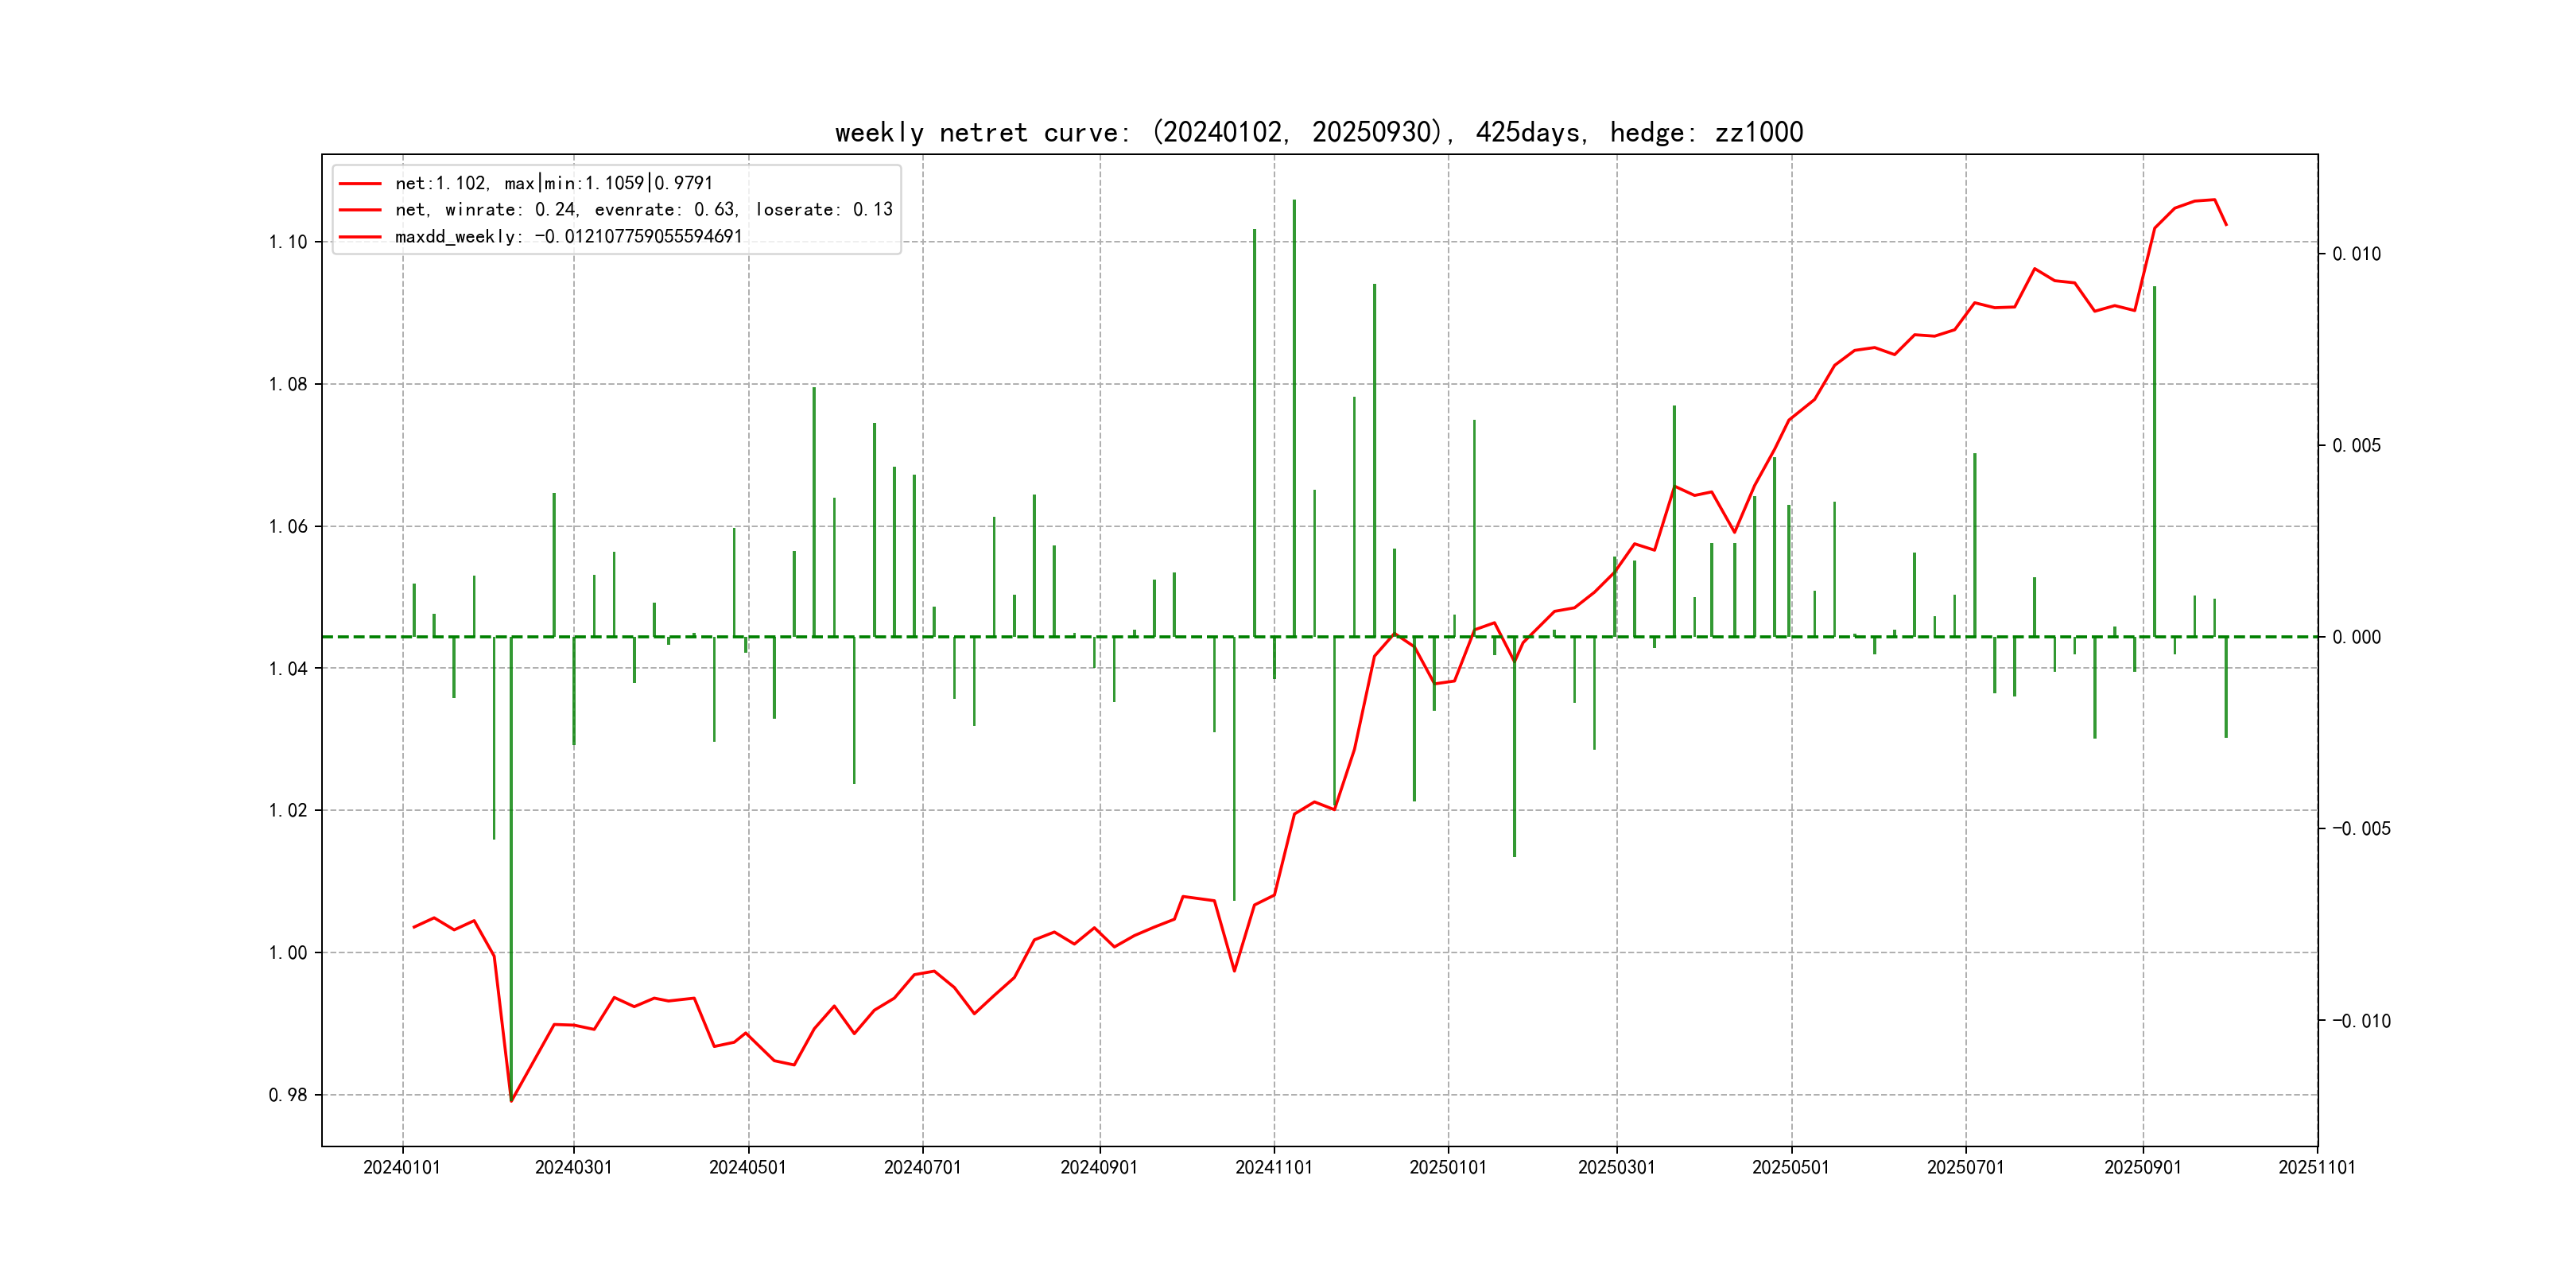Click the 20240301 x-axis label

(x=573, y=1168)
